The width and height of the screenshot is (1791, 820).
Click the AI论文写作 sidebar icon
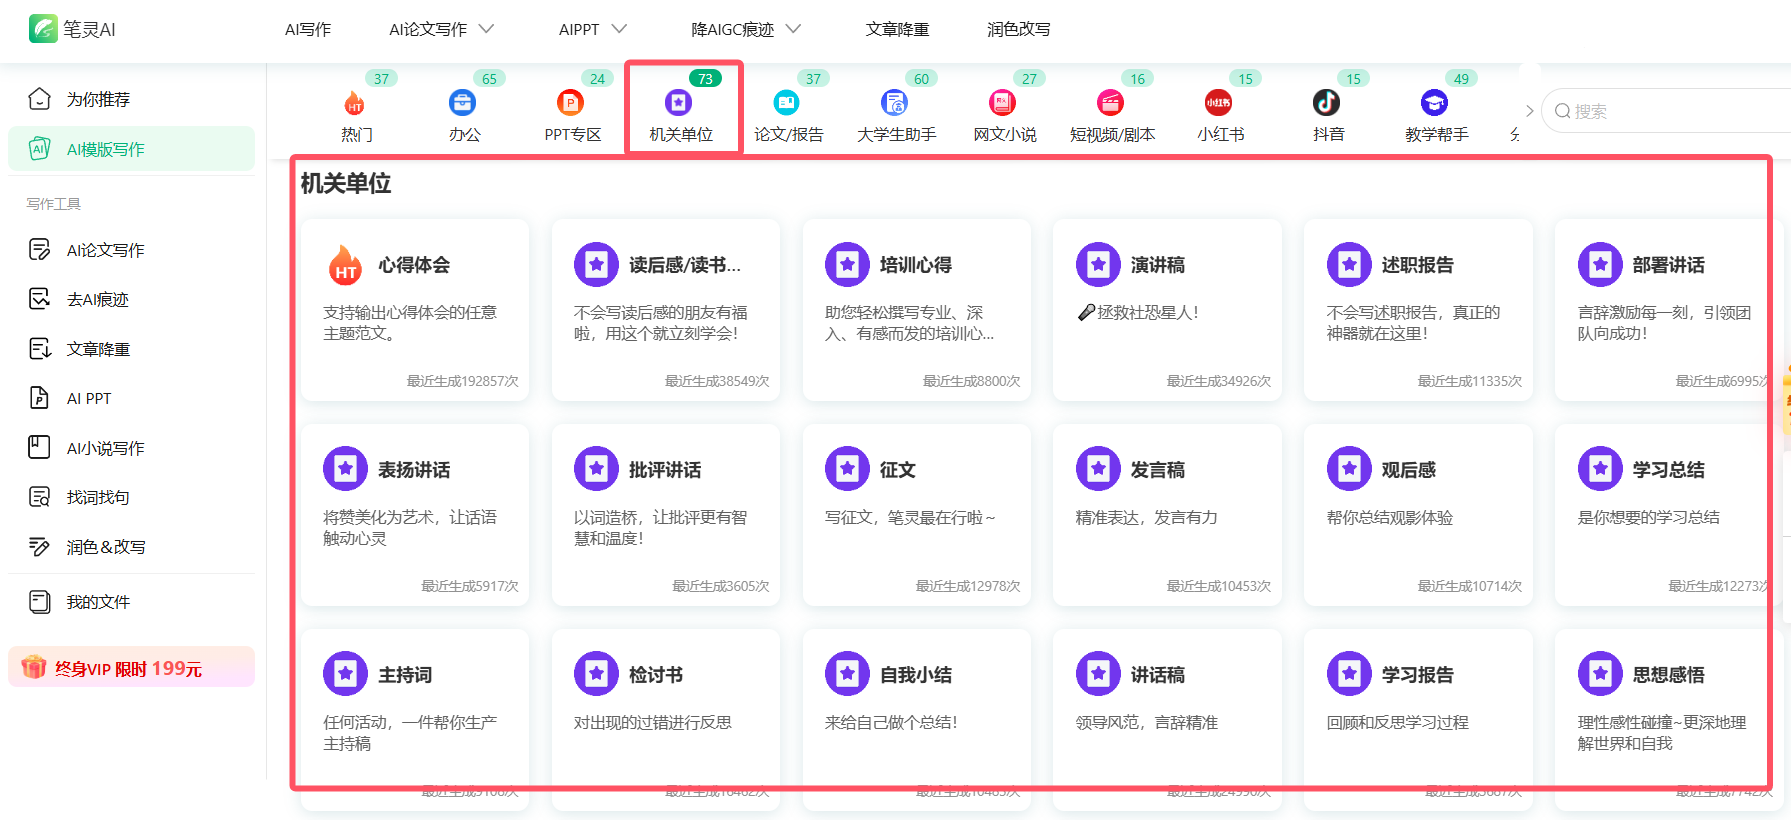[39, 250]
